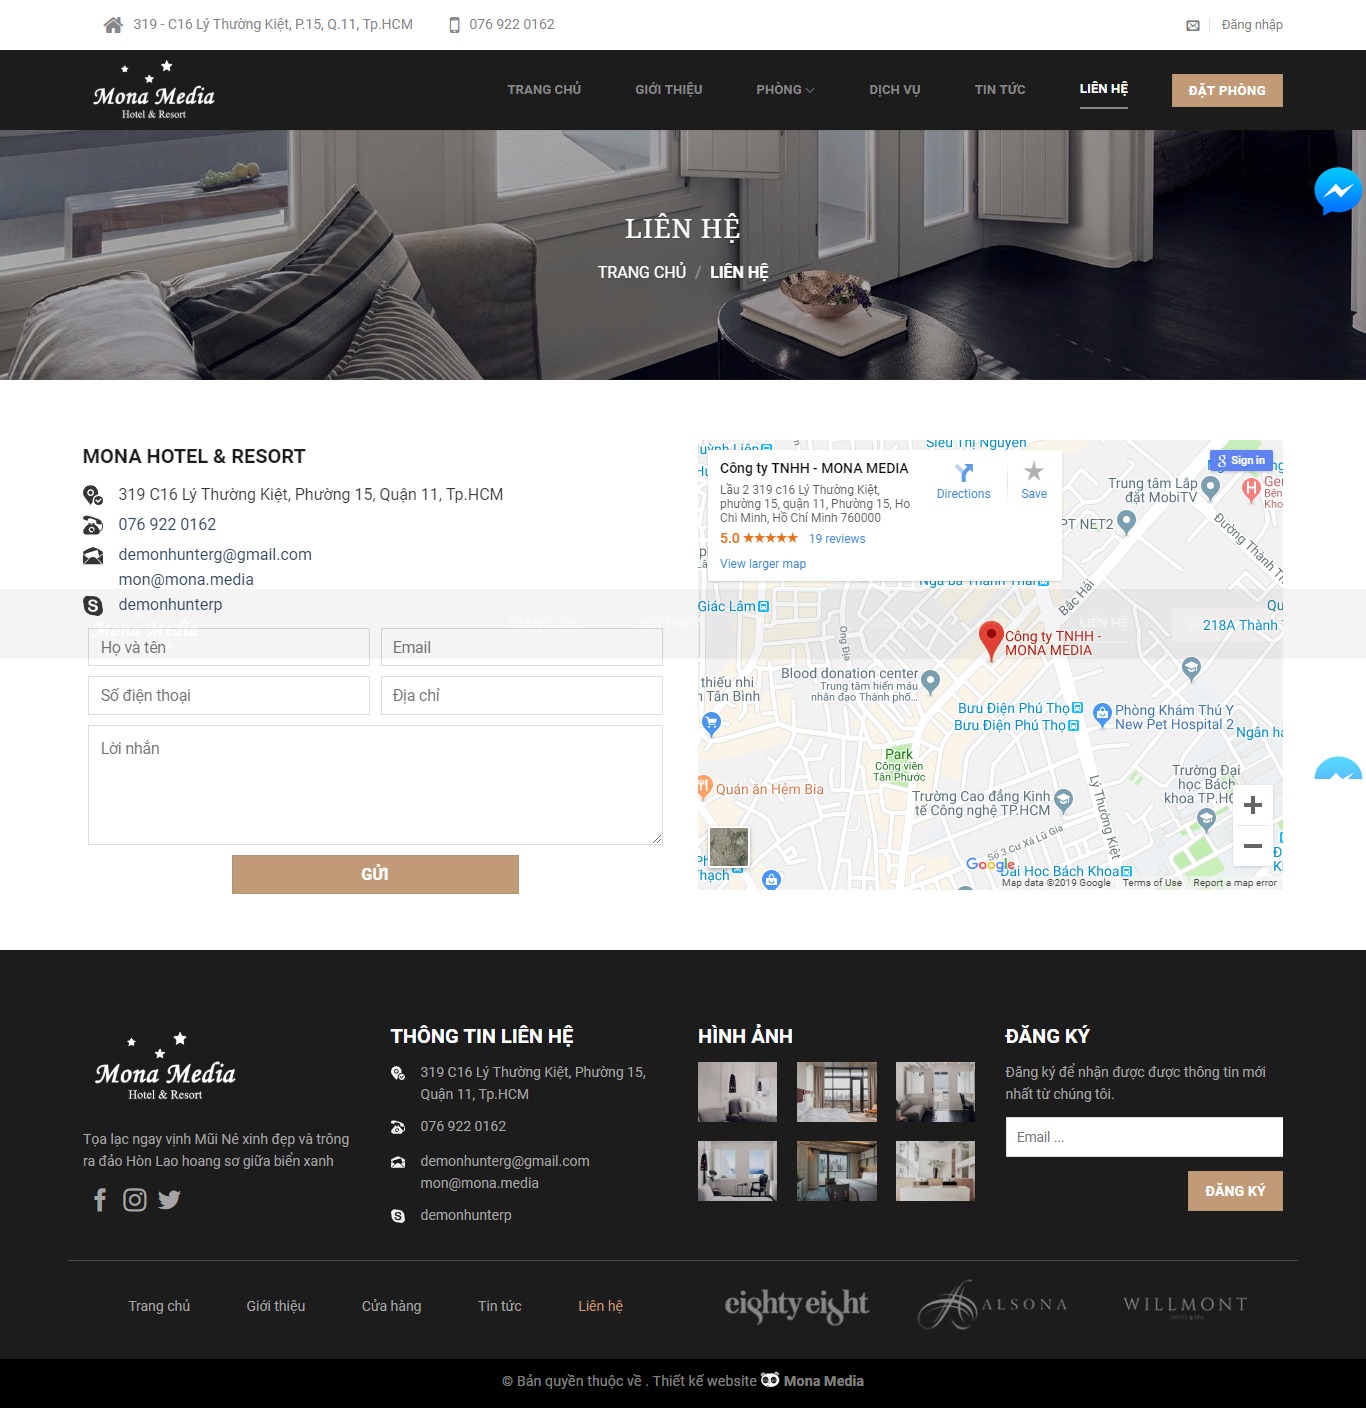
Task: Click the Google logo on the map
Action: pos(990,864)
